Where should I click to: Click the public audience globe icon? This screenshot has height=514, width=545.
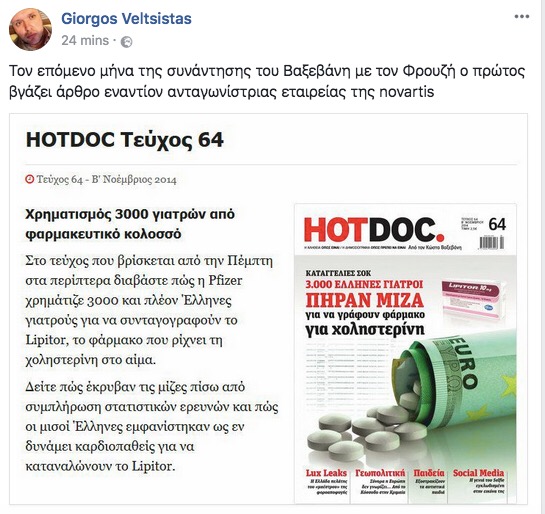[x=126, y=42]
